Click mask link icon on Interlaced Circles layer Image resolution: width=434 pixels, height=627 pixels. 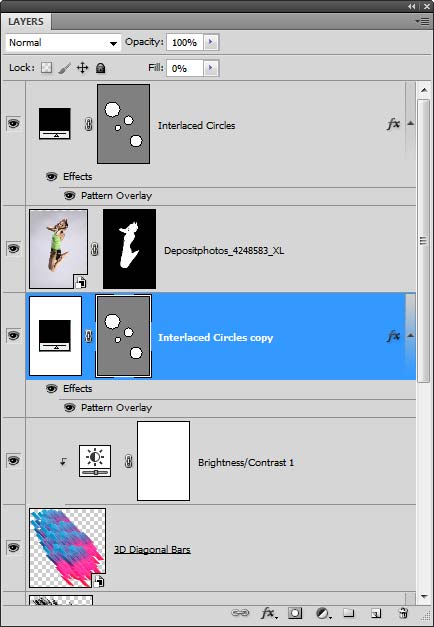tap(88, 124)
